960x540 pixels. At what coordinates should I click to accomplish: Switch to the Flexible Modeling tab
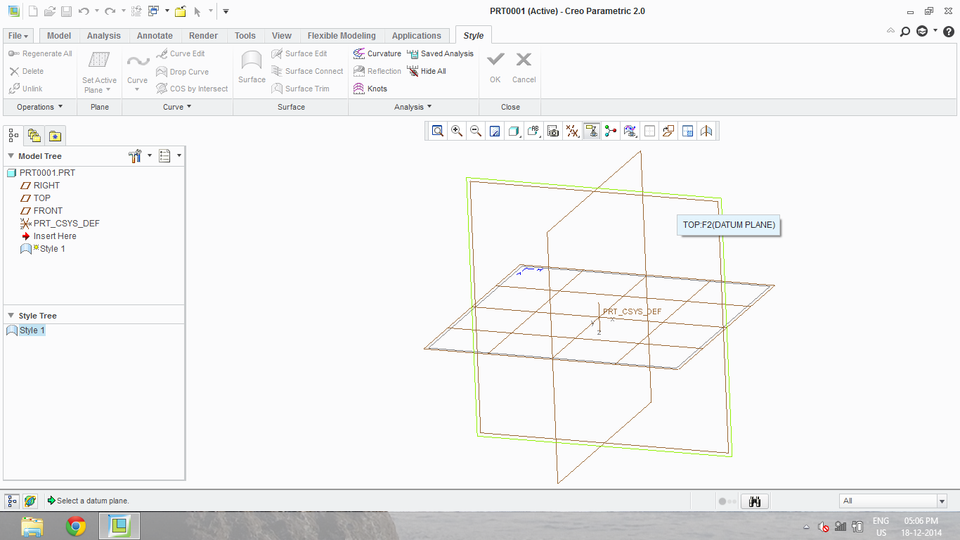tap(341, 36)
